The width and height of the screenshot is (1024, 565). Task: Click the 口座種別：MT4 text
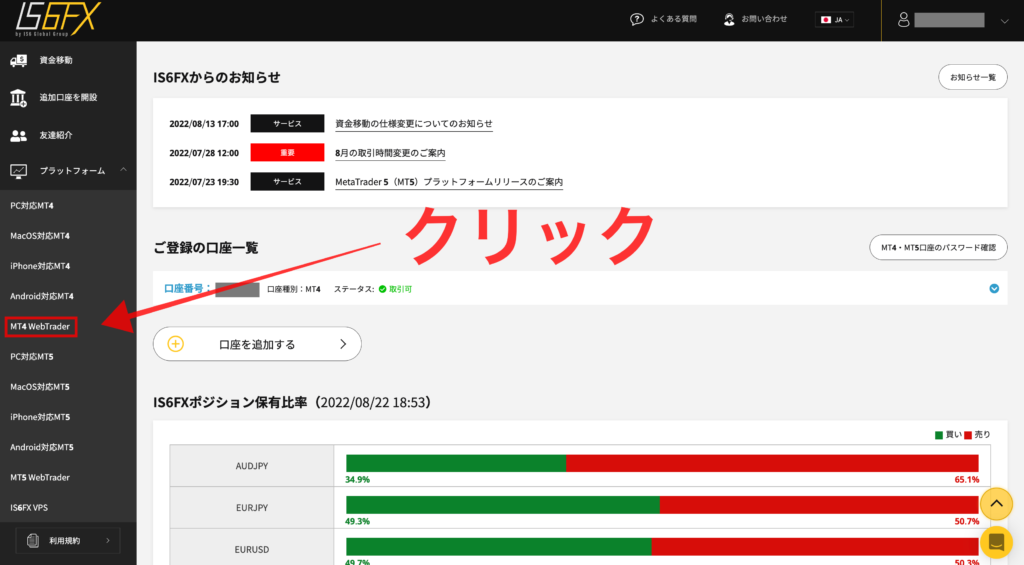click(x=293, y=289)
